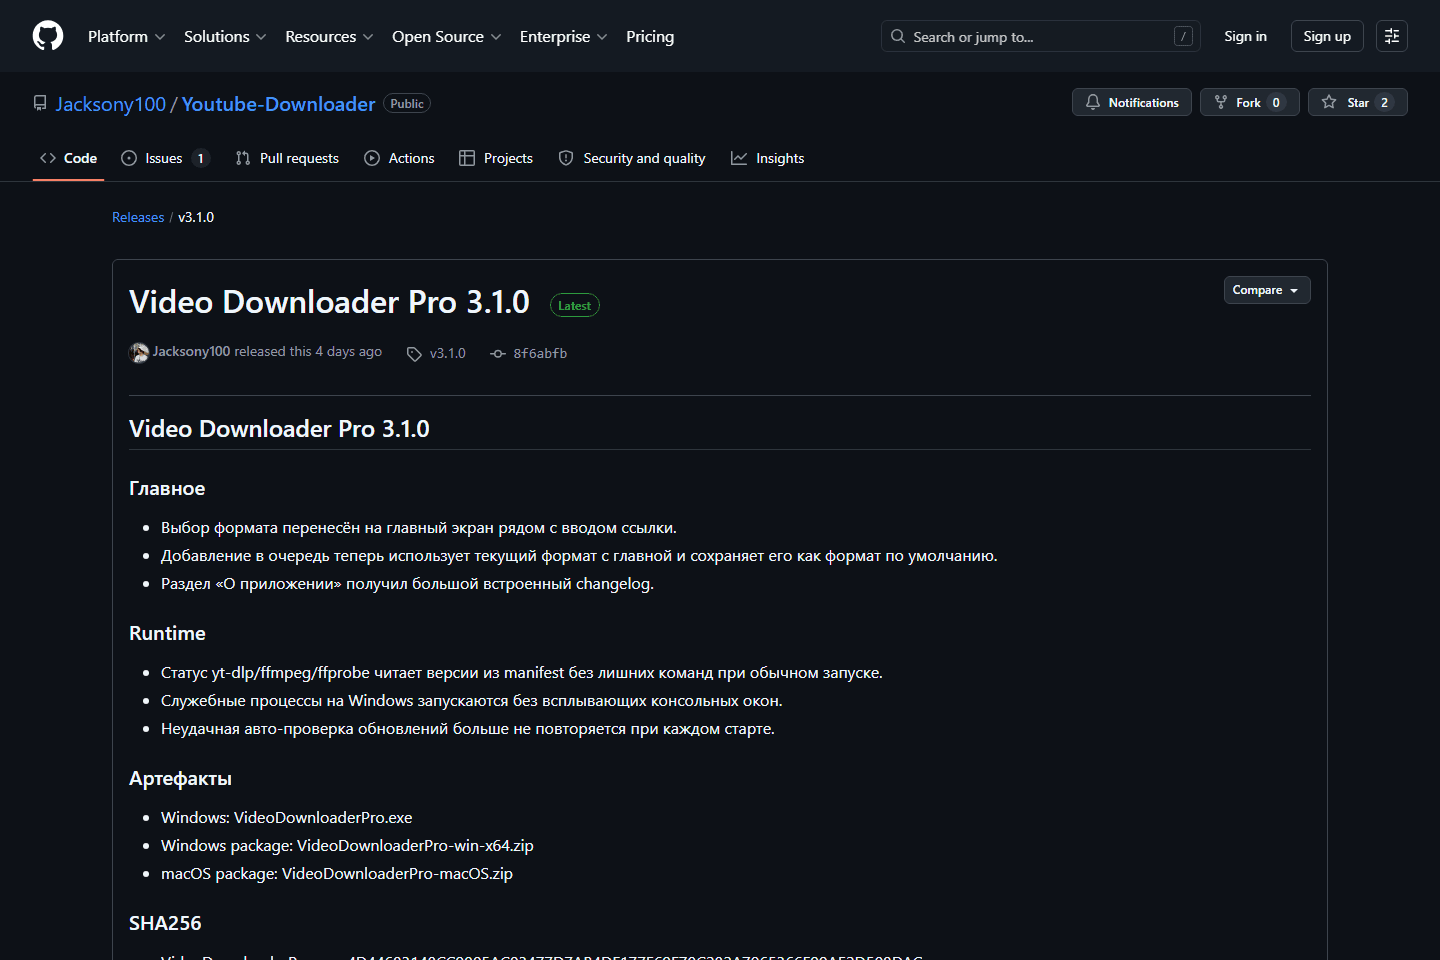Expand the Platform menu
Image resolution: width=1440 pixels, height=960 pixels.
126,36
